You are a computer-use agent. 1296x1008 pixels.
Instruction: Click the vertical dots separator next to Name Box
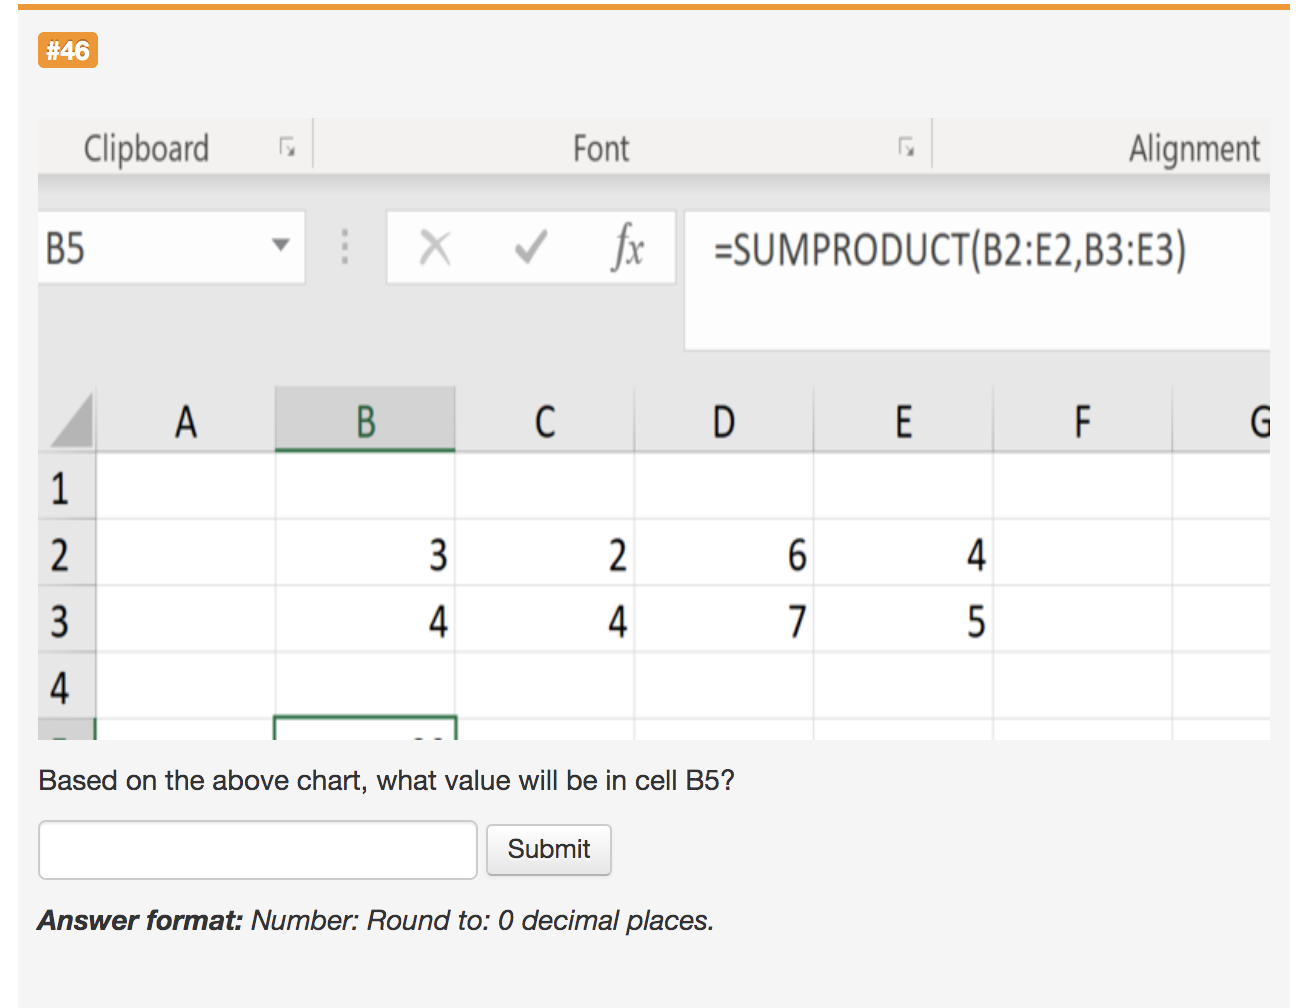pos(344,248)
